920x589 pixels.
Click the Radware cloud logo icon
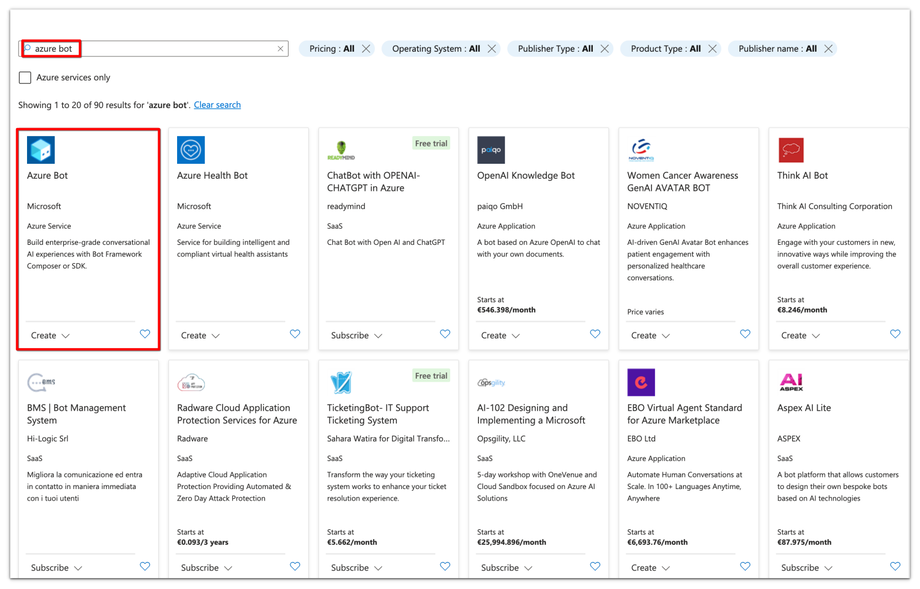pyautogui.click(x=191, y=382)
